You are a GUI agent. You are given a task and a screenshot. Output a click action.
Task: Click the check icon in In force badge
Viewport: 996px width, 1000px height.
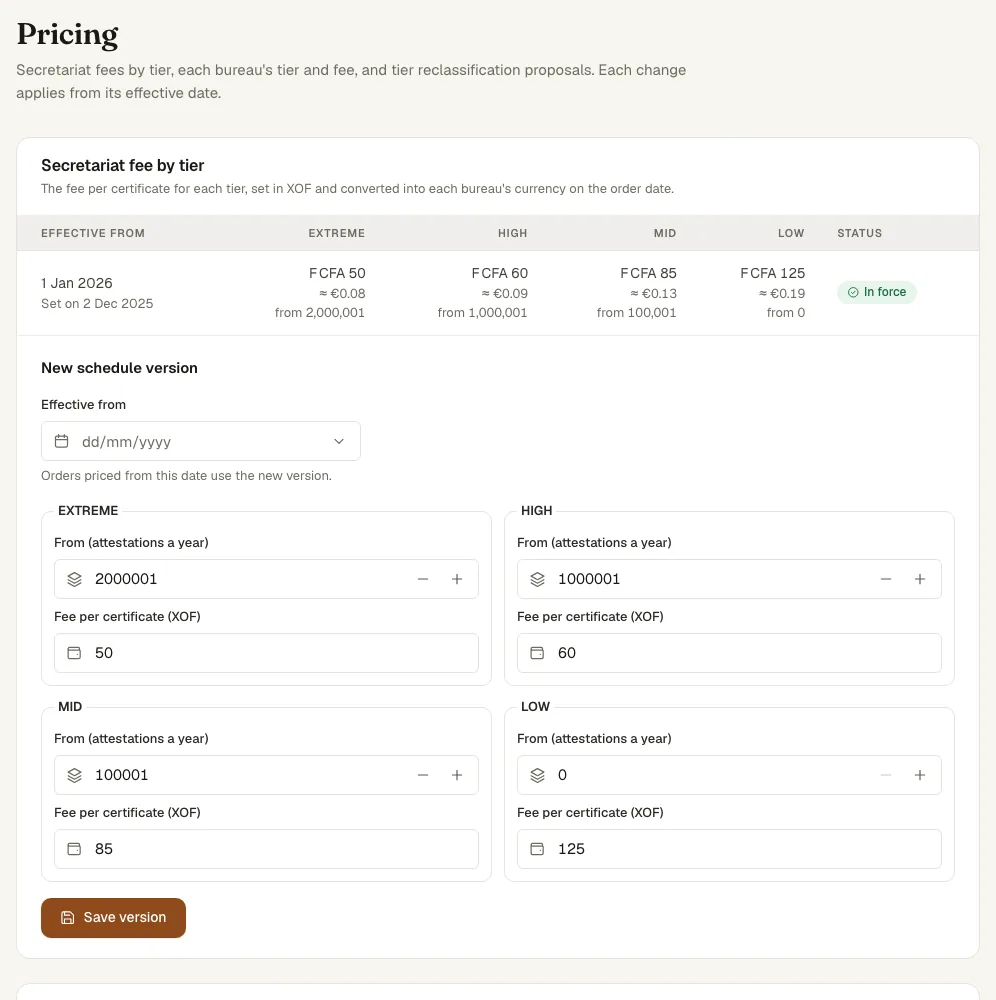[853, 292]
